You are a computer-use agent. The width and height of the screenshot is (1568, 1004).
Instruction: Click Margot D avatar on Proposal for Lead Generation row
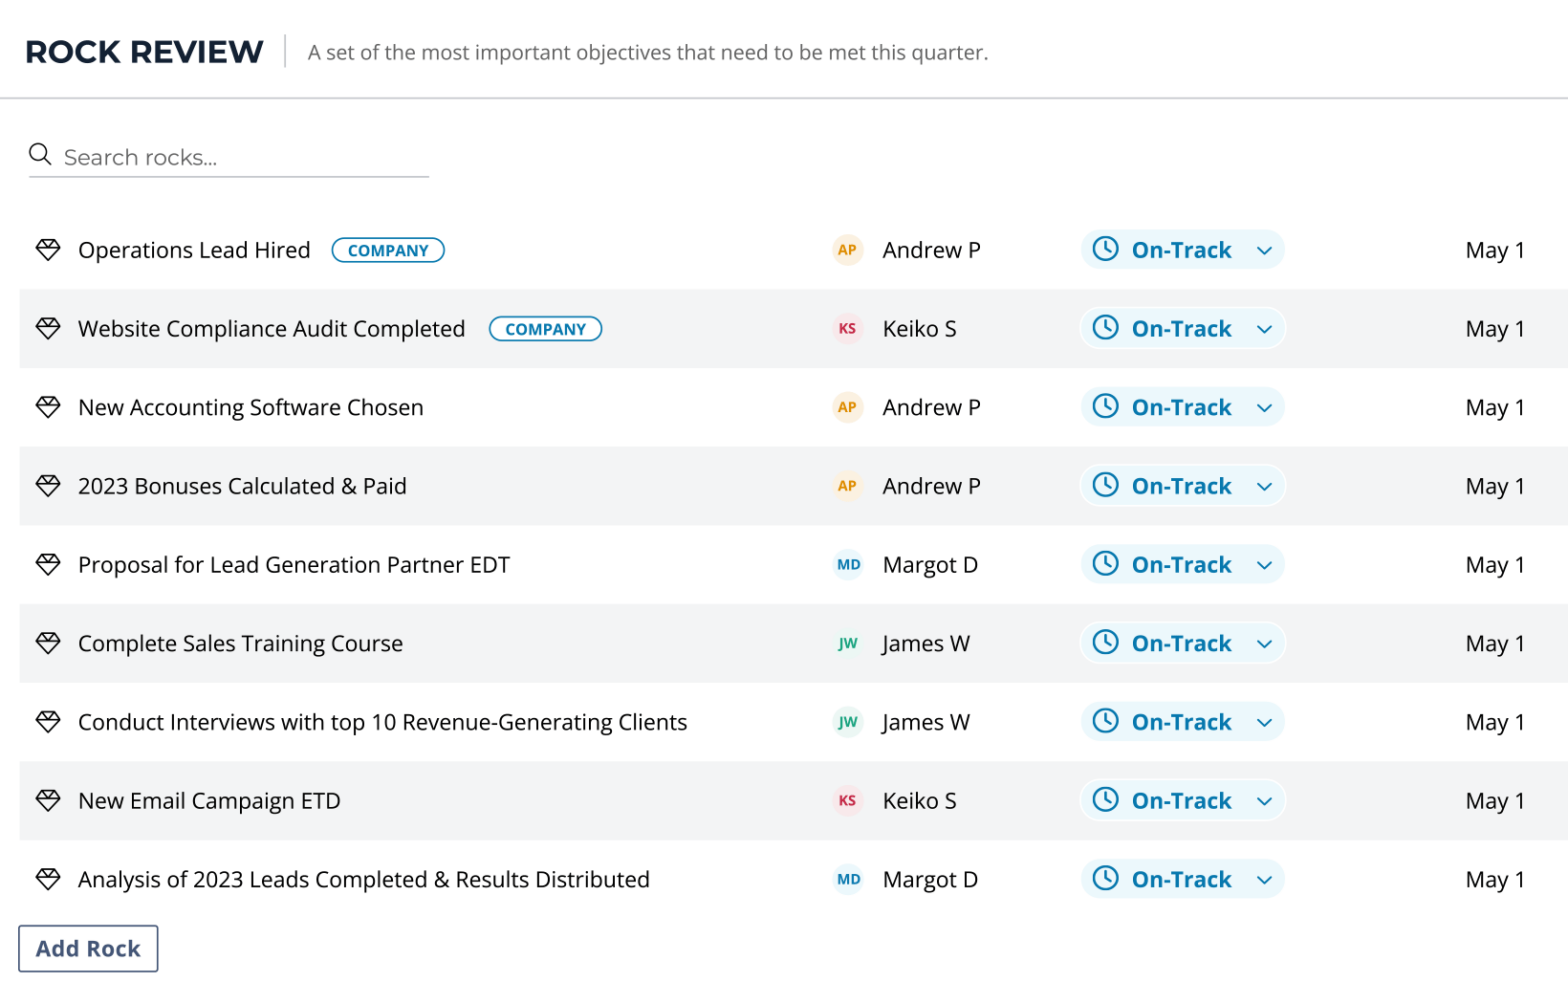[848, 565]
